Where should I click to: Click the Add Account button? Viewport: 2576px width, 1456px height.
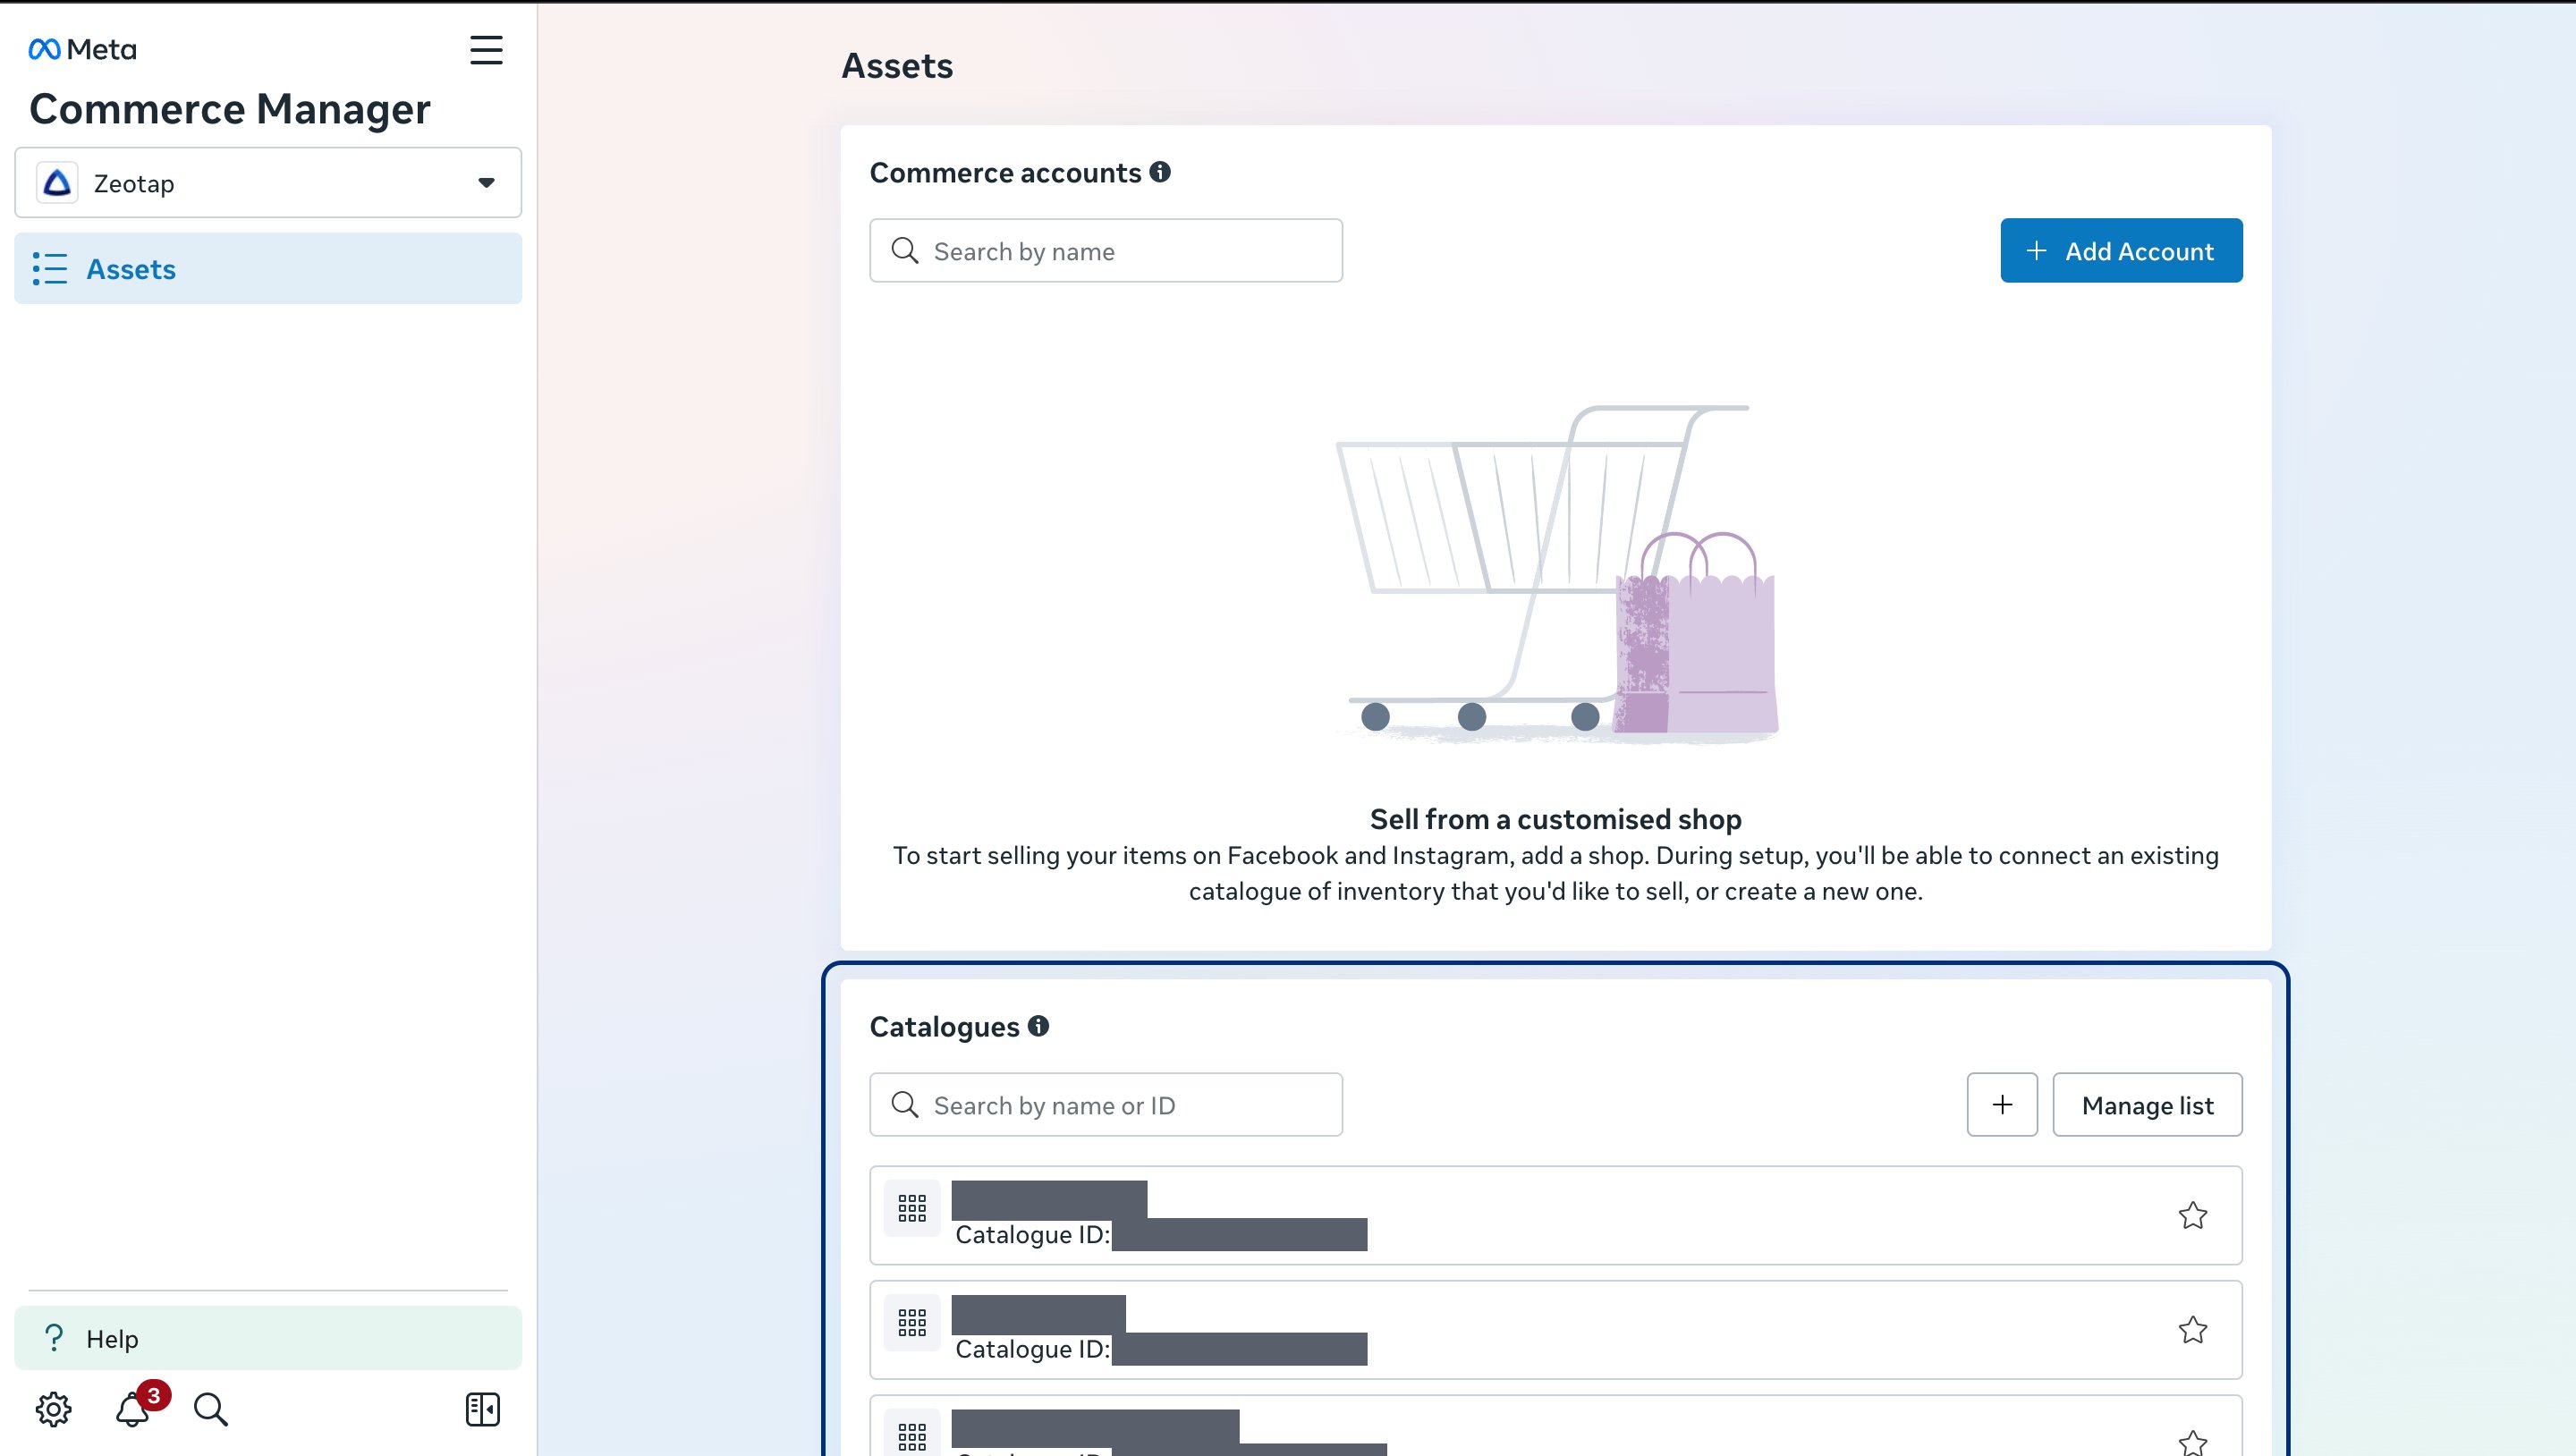(2121, 251)
